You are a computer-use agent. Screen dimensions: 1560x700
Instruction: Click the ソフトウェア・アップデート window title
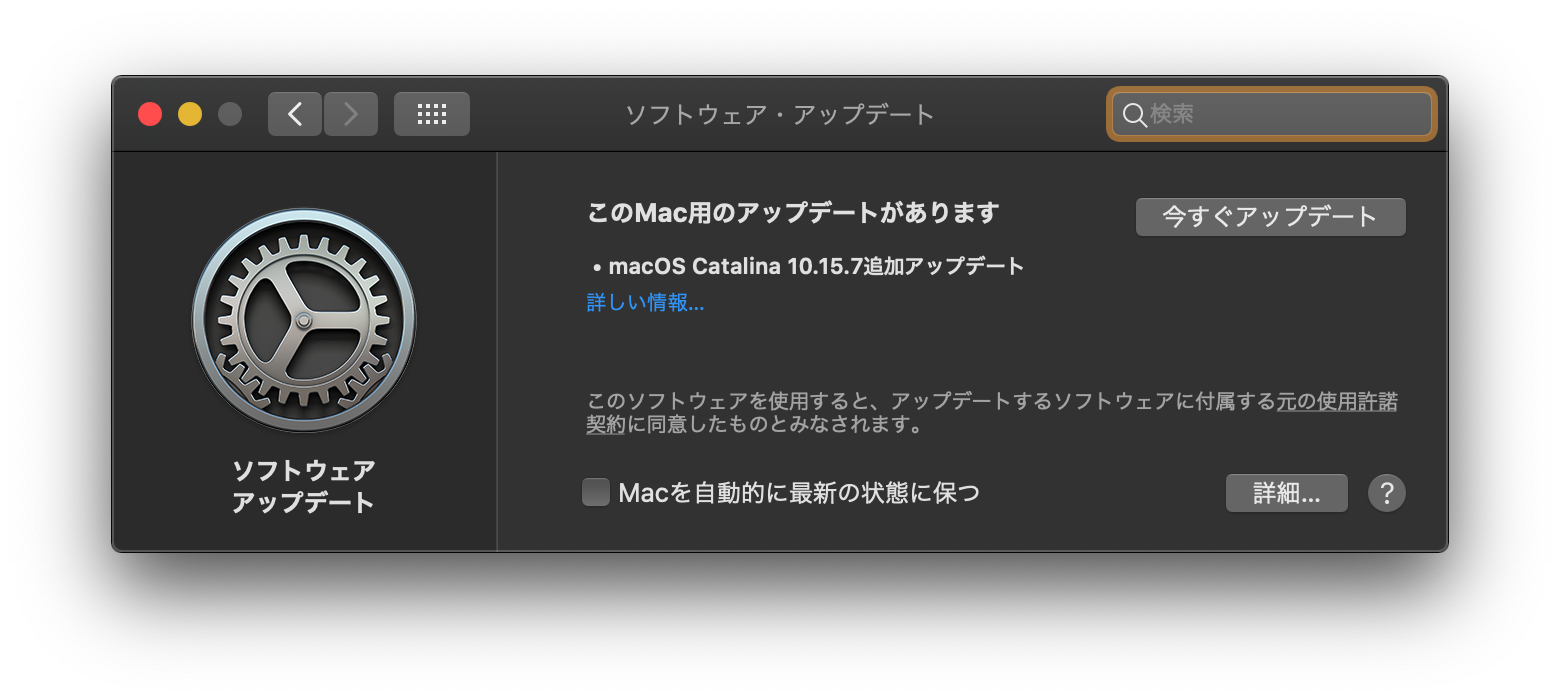point(780,114)
